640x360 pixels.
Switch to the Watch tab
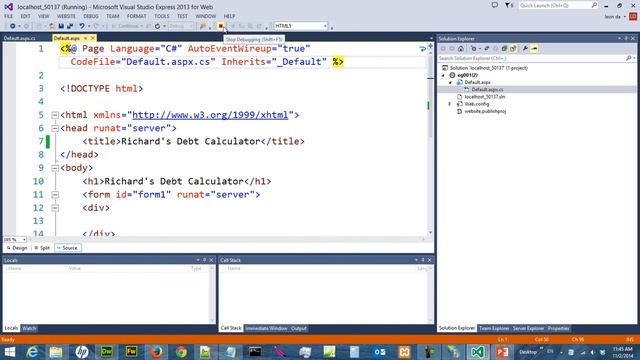tap(29, 328)
